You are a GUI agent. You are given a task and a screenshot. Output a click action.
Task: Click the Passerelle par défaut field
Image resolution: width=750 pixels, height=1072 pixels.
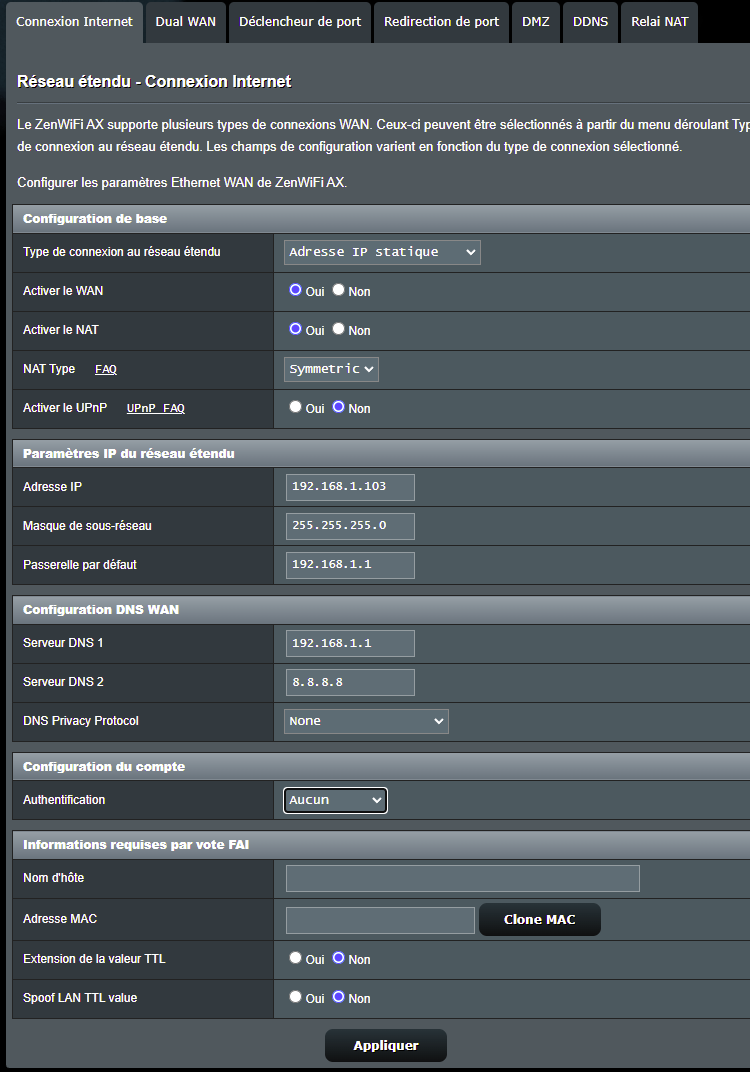pyautogui.click(x=350, y=565)
